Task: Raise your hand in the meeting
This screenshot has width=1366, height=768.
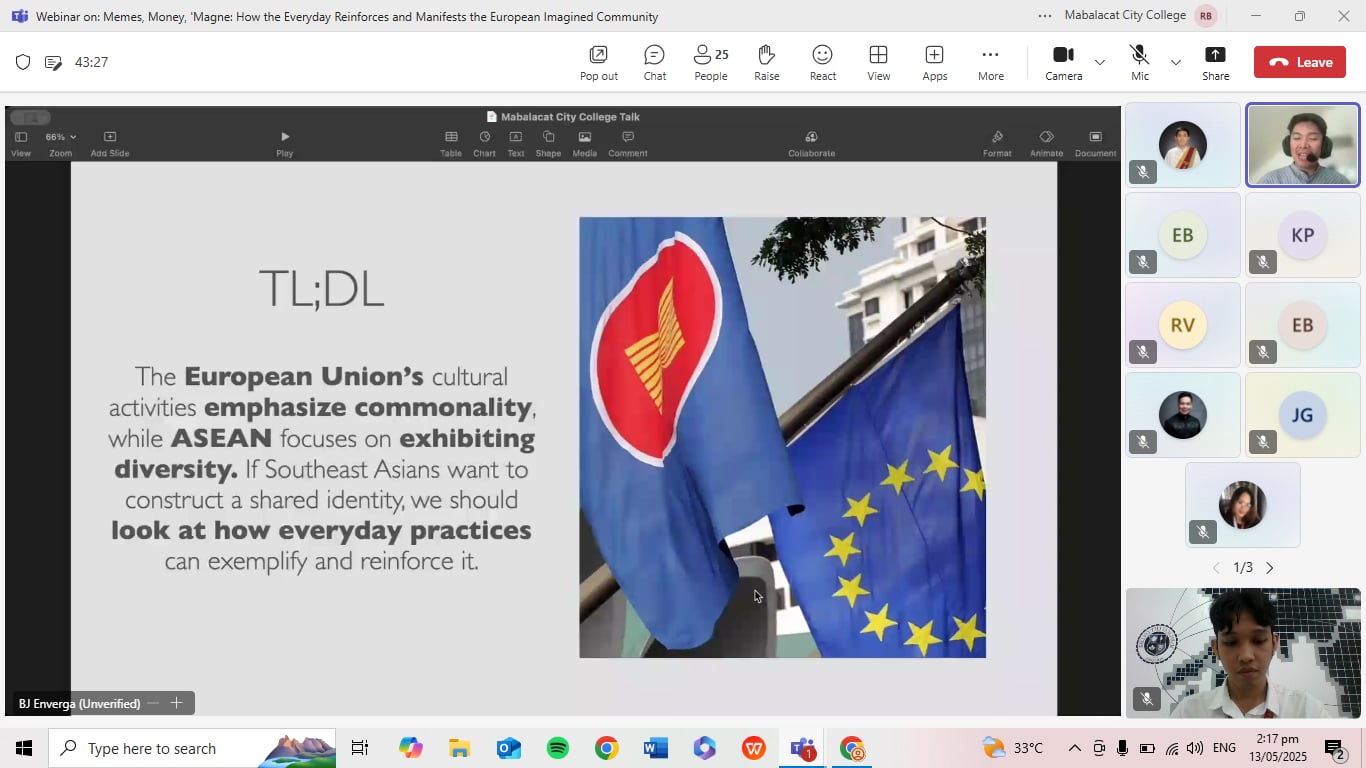Action: tap(767, 62)
